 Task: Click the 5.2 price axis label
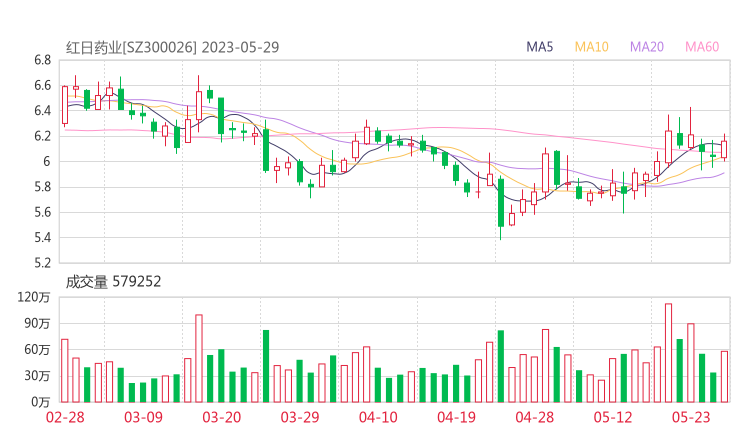point(42,263)
